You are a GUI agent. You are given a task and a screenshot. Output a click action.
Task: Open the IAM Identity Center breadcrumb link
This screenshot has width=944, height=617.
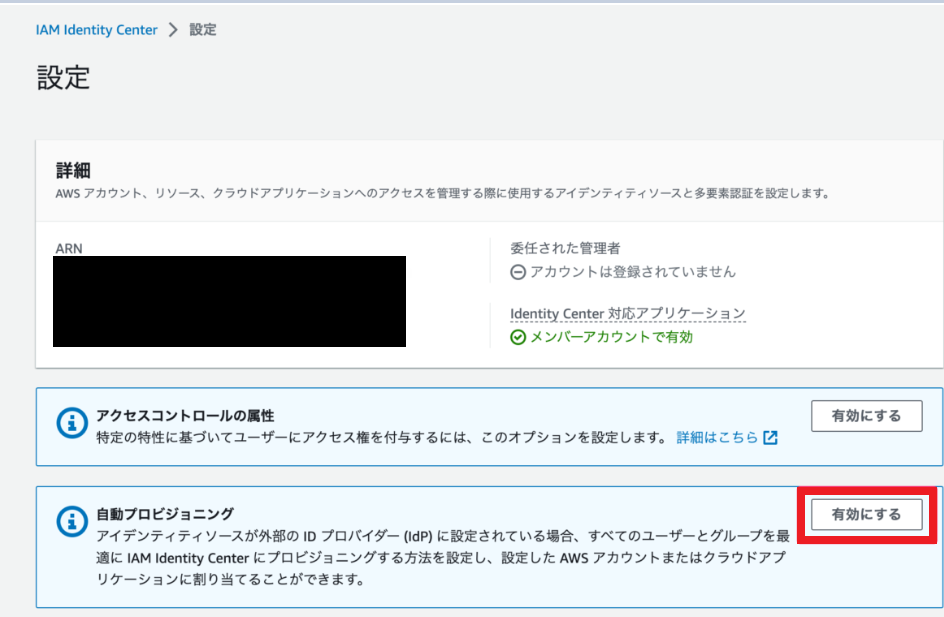(x=96, y=30)
